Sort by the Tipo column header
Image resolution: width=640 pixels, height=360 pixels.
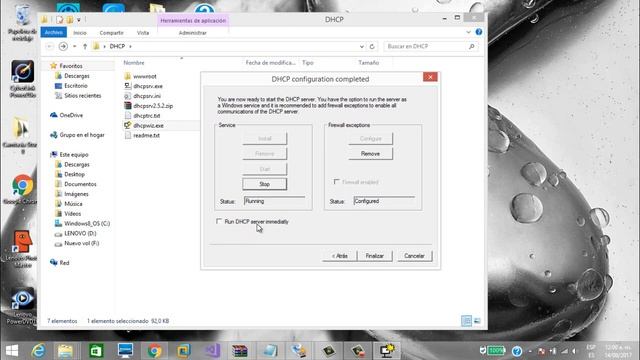[308, 63]
